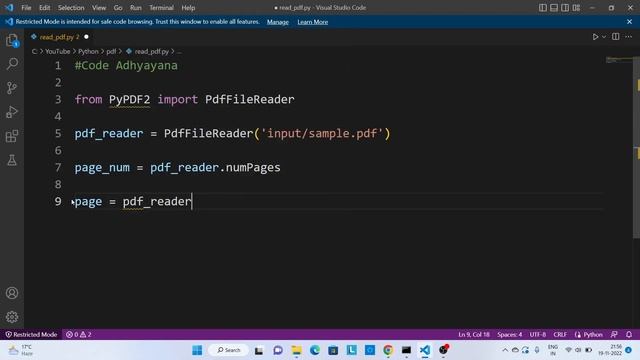Open the File menu
The image size is (640, 360).
pyautogui.click(x=26, y=8)
